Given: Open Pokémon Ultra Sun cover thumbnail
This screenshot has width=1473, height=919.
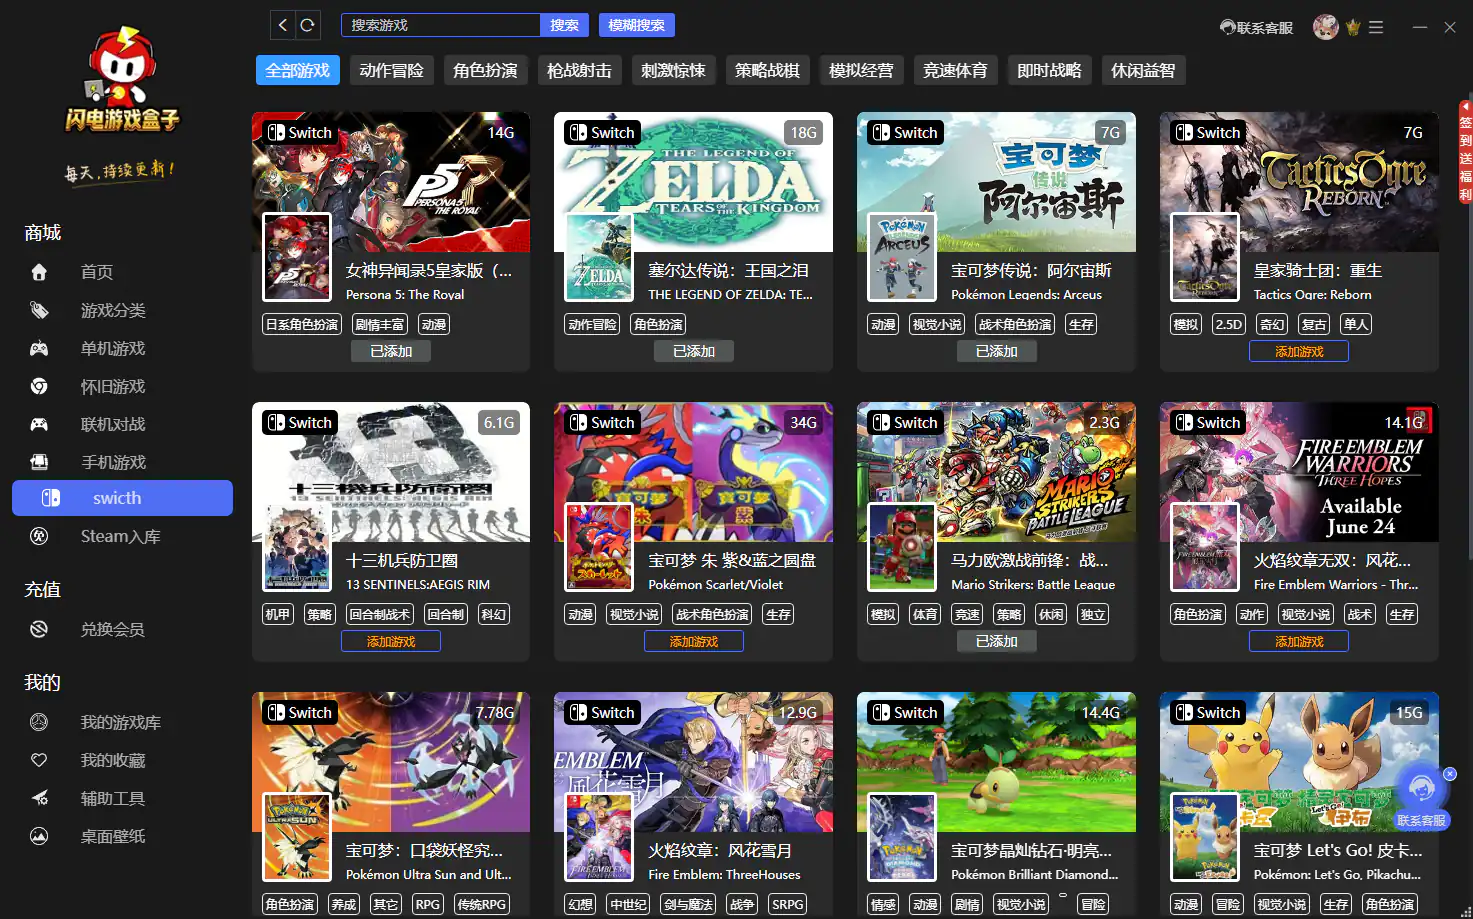Looking at the screenshot, I should 297,837.
